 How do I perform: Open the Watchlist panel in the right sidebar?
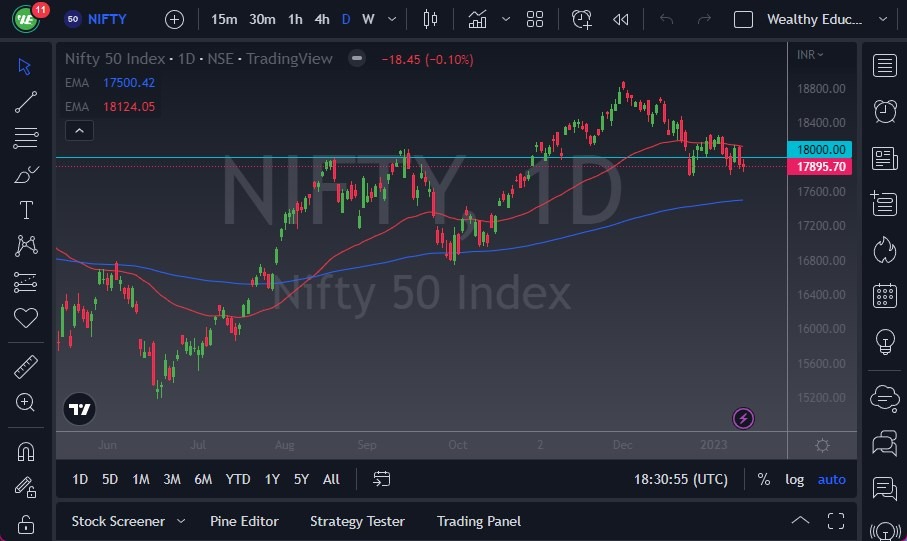(884, 66)
